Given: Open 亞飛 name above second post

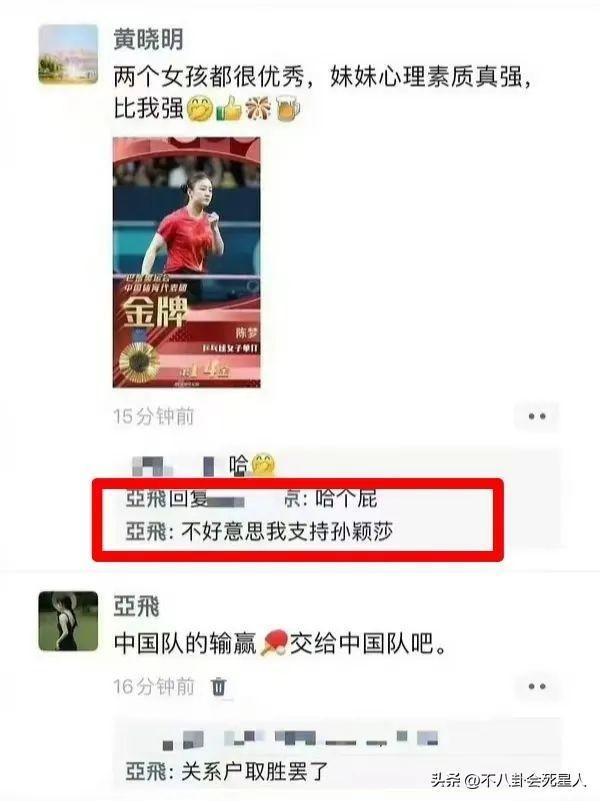Looking at the screenshot, I should click(136, 606).
